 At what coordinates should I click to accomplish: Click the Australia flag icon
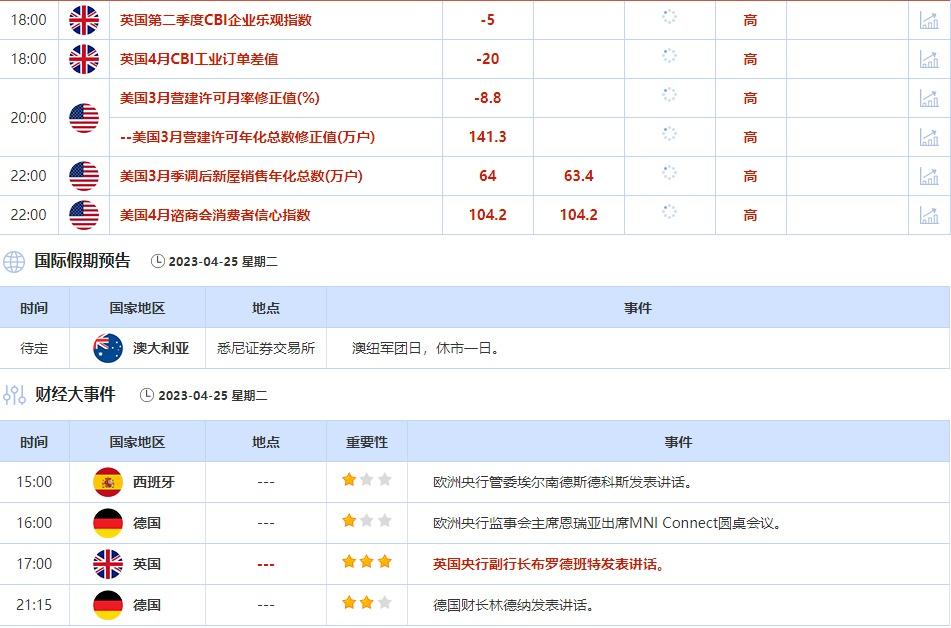pyautogui.click(x=108, y=349)
